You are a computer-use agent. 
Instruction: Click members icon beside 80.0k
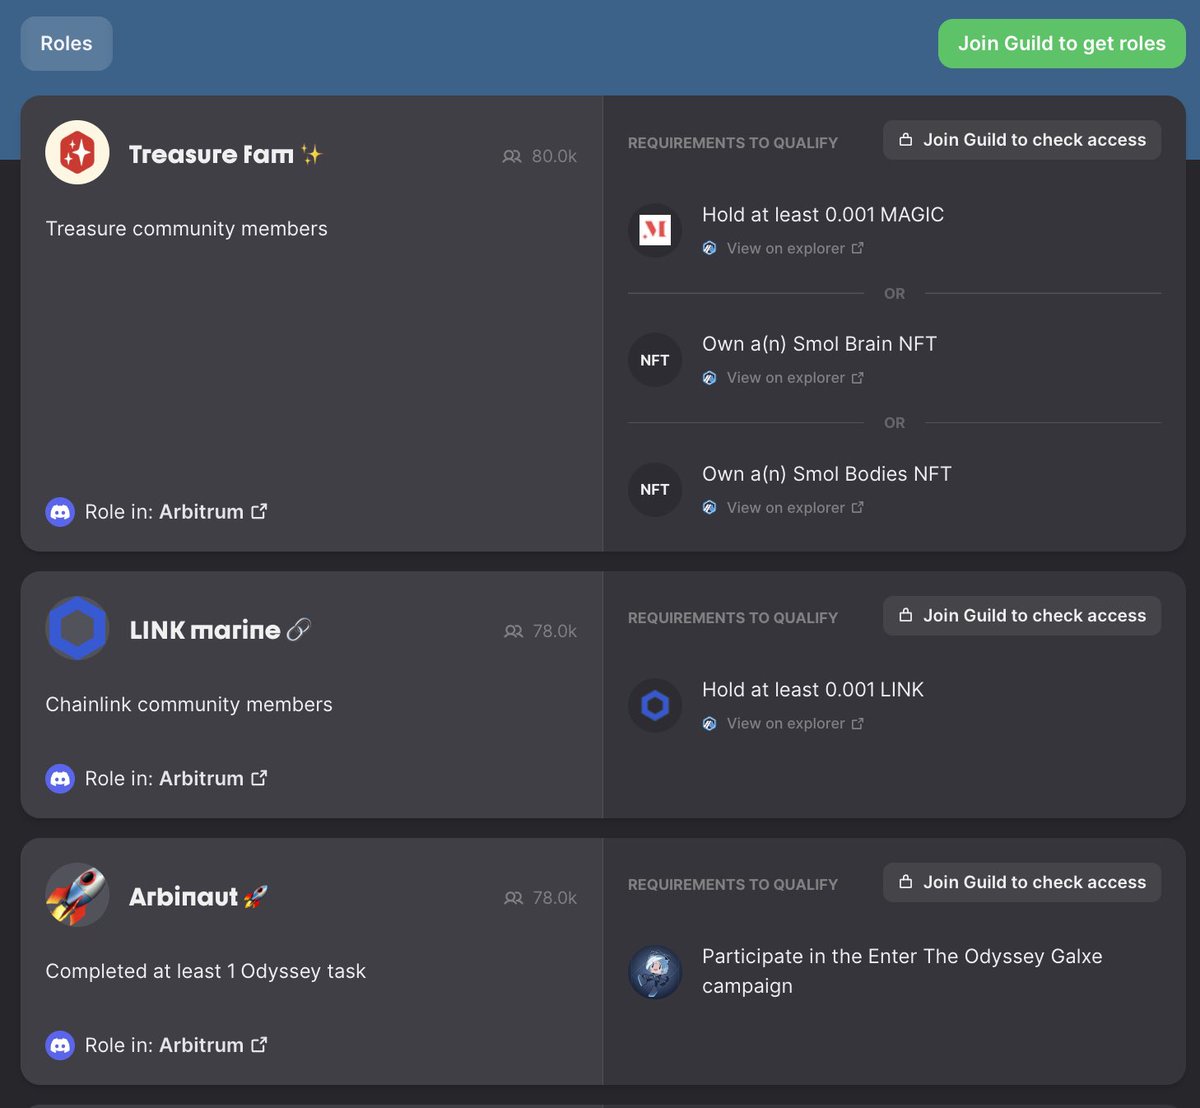[512, 156]
